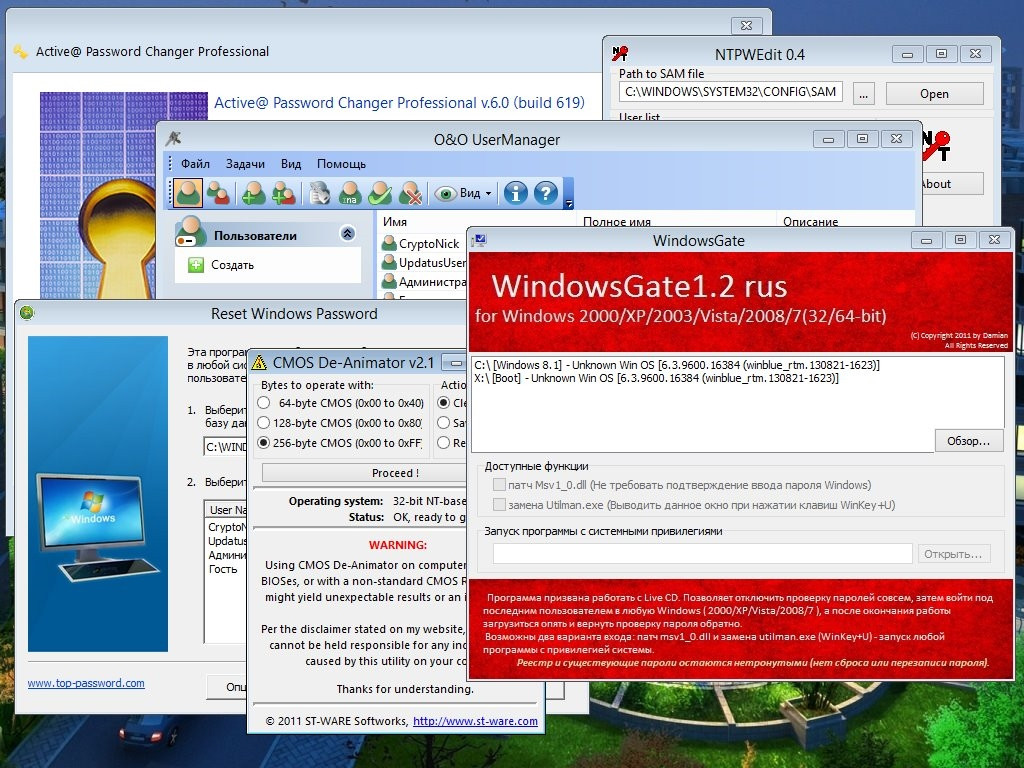Click the Windows monitor image in Reset Windows Password
This screenshot has width=1024, height=768.
point(98,494)
